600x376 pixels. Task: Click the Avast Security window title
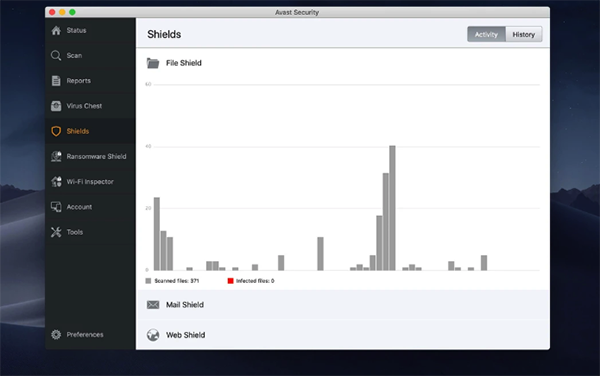[x=297, y=12]
